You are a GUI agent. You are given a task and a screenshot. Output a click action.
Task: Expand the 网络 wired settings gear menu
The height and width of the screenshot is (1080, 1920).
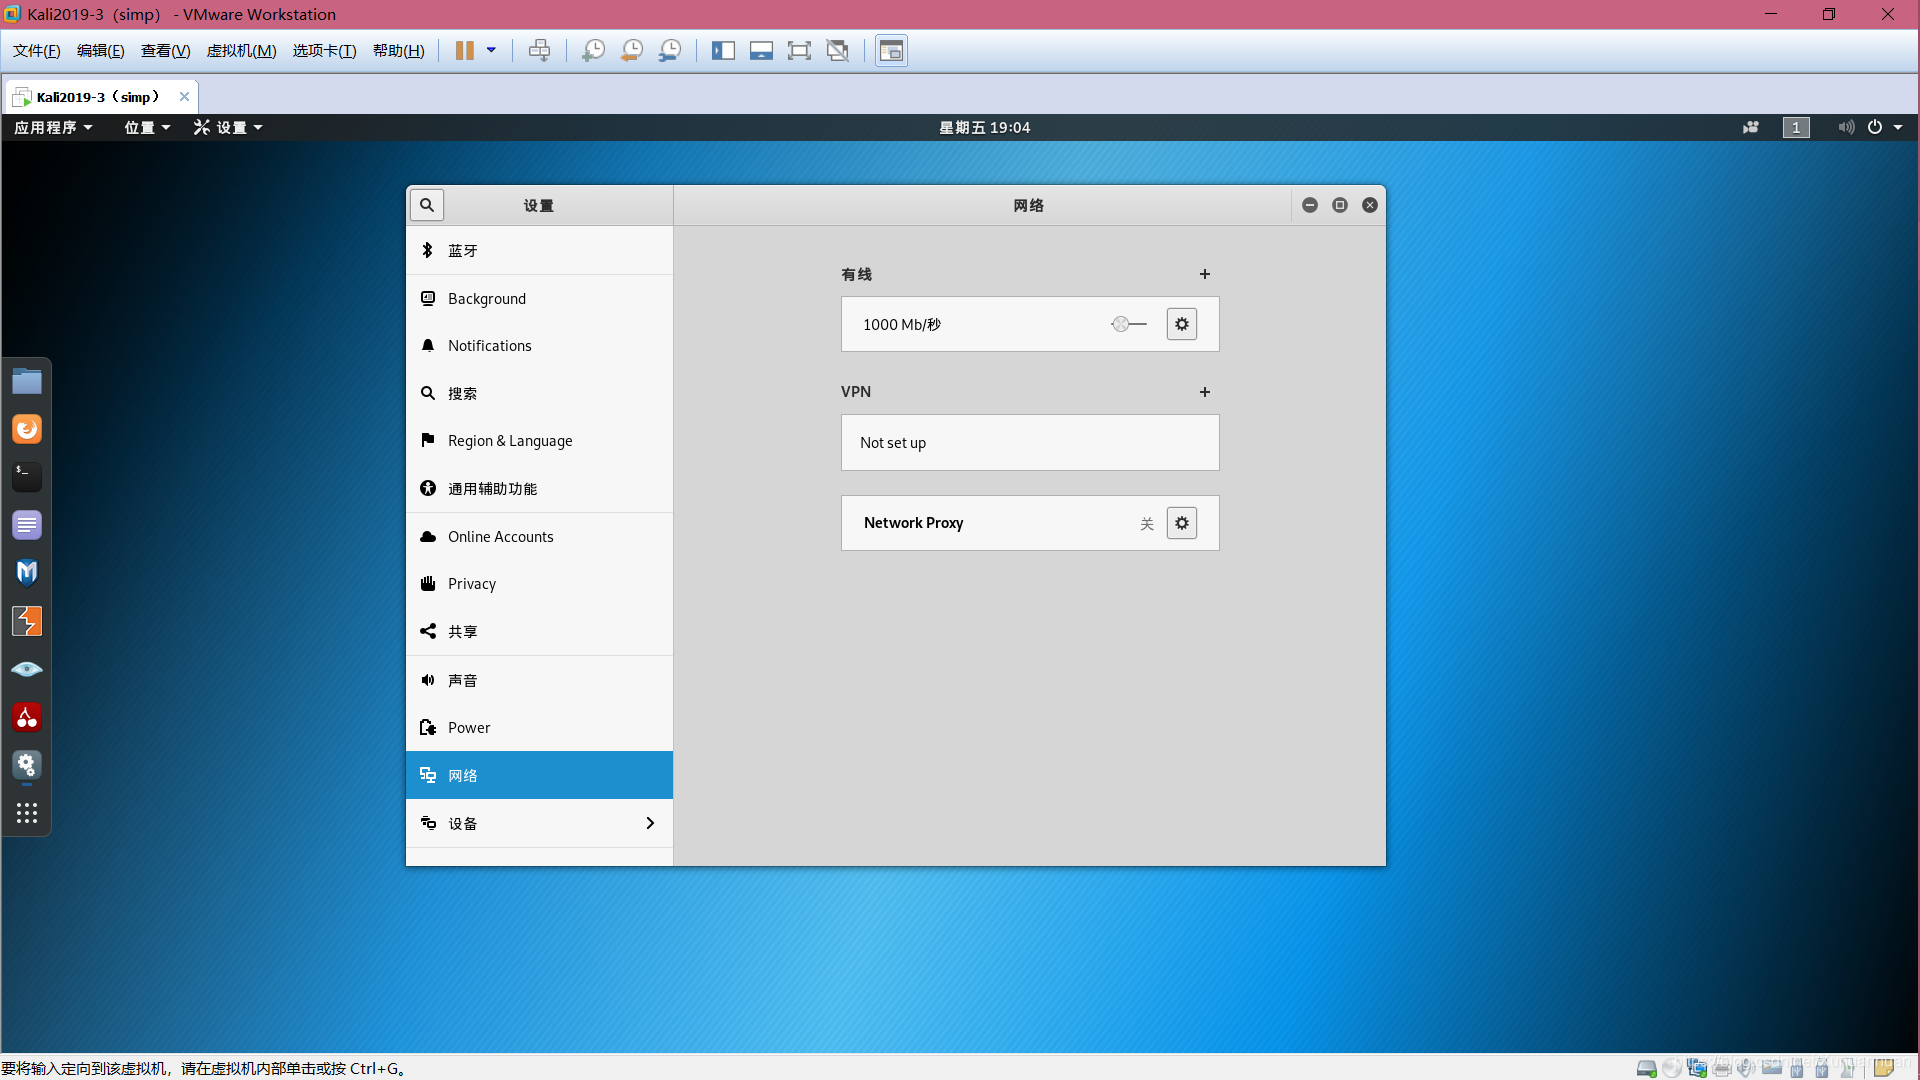(1182, 323)
